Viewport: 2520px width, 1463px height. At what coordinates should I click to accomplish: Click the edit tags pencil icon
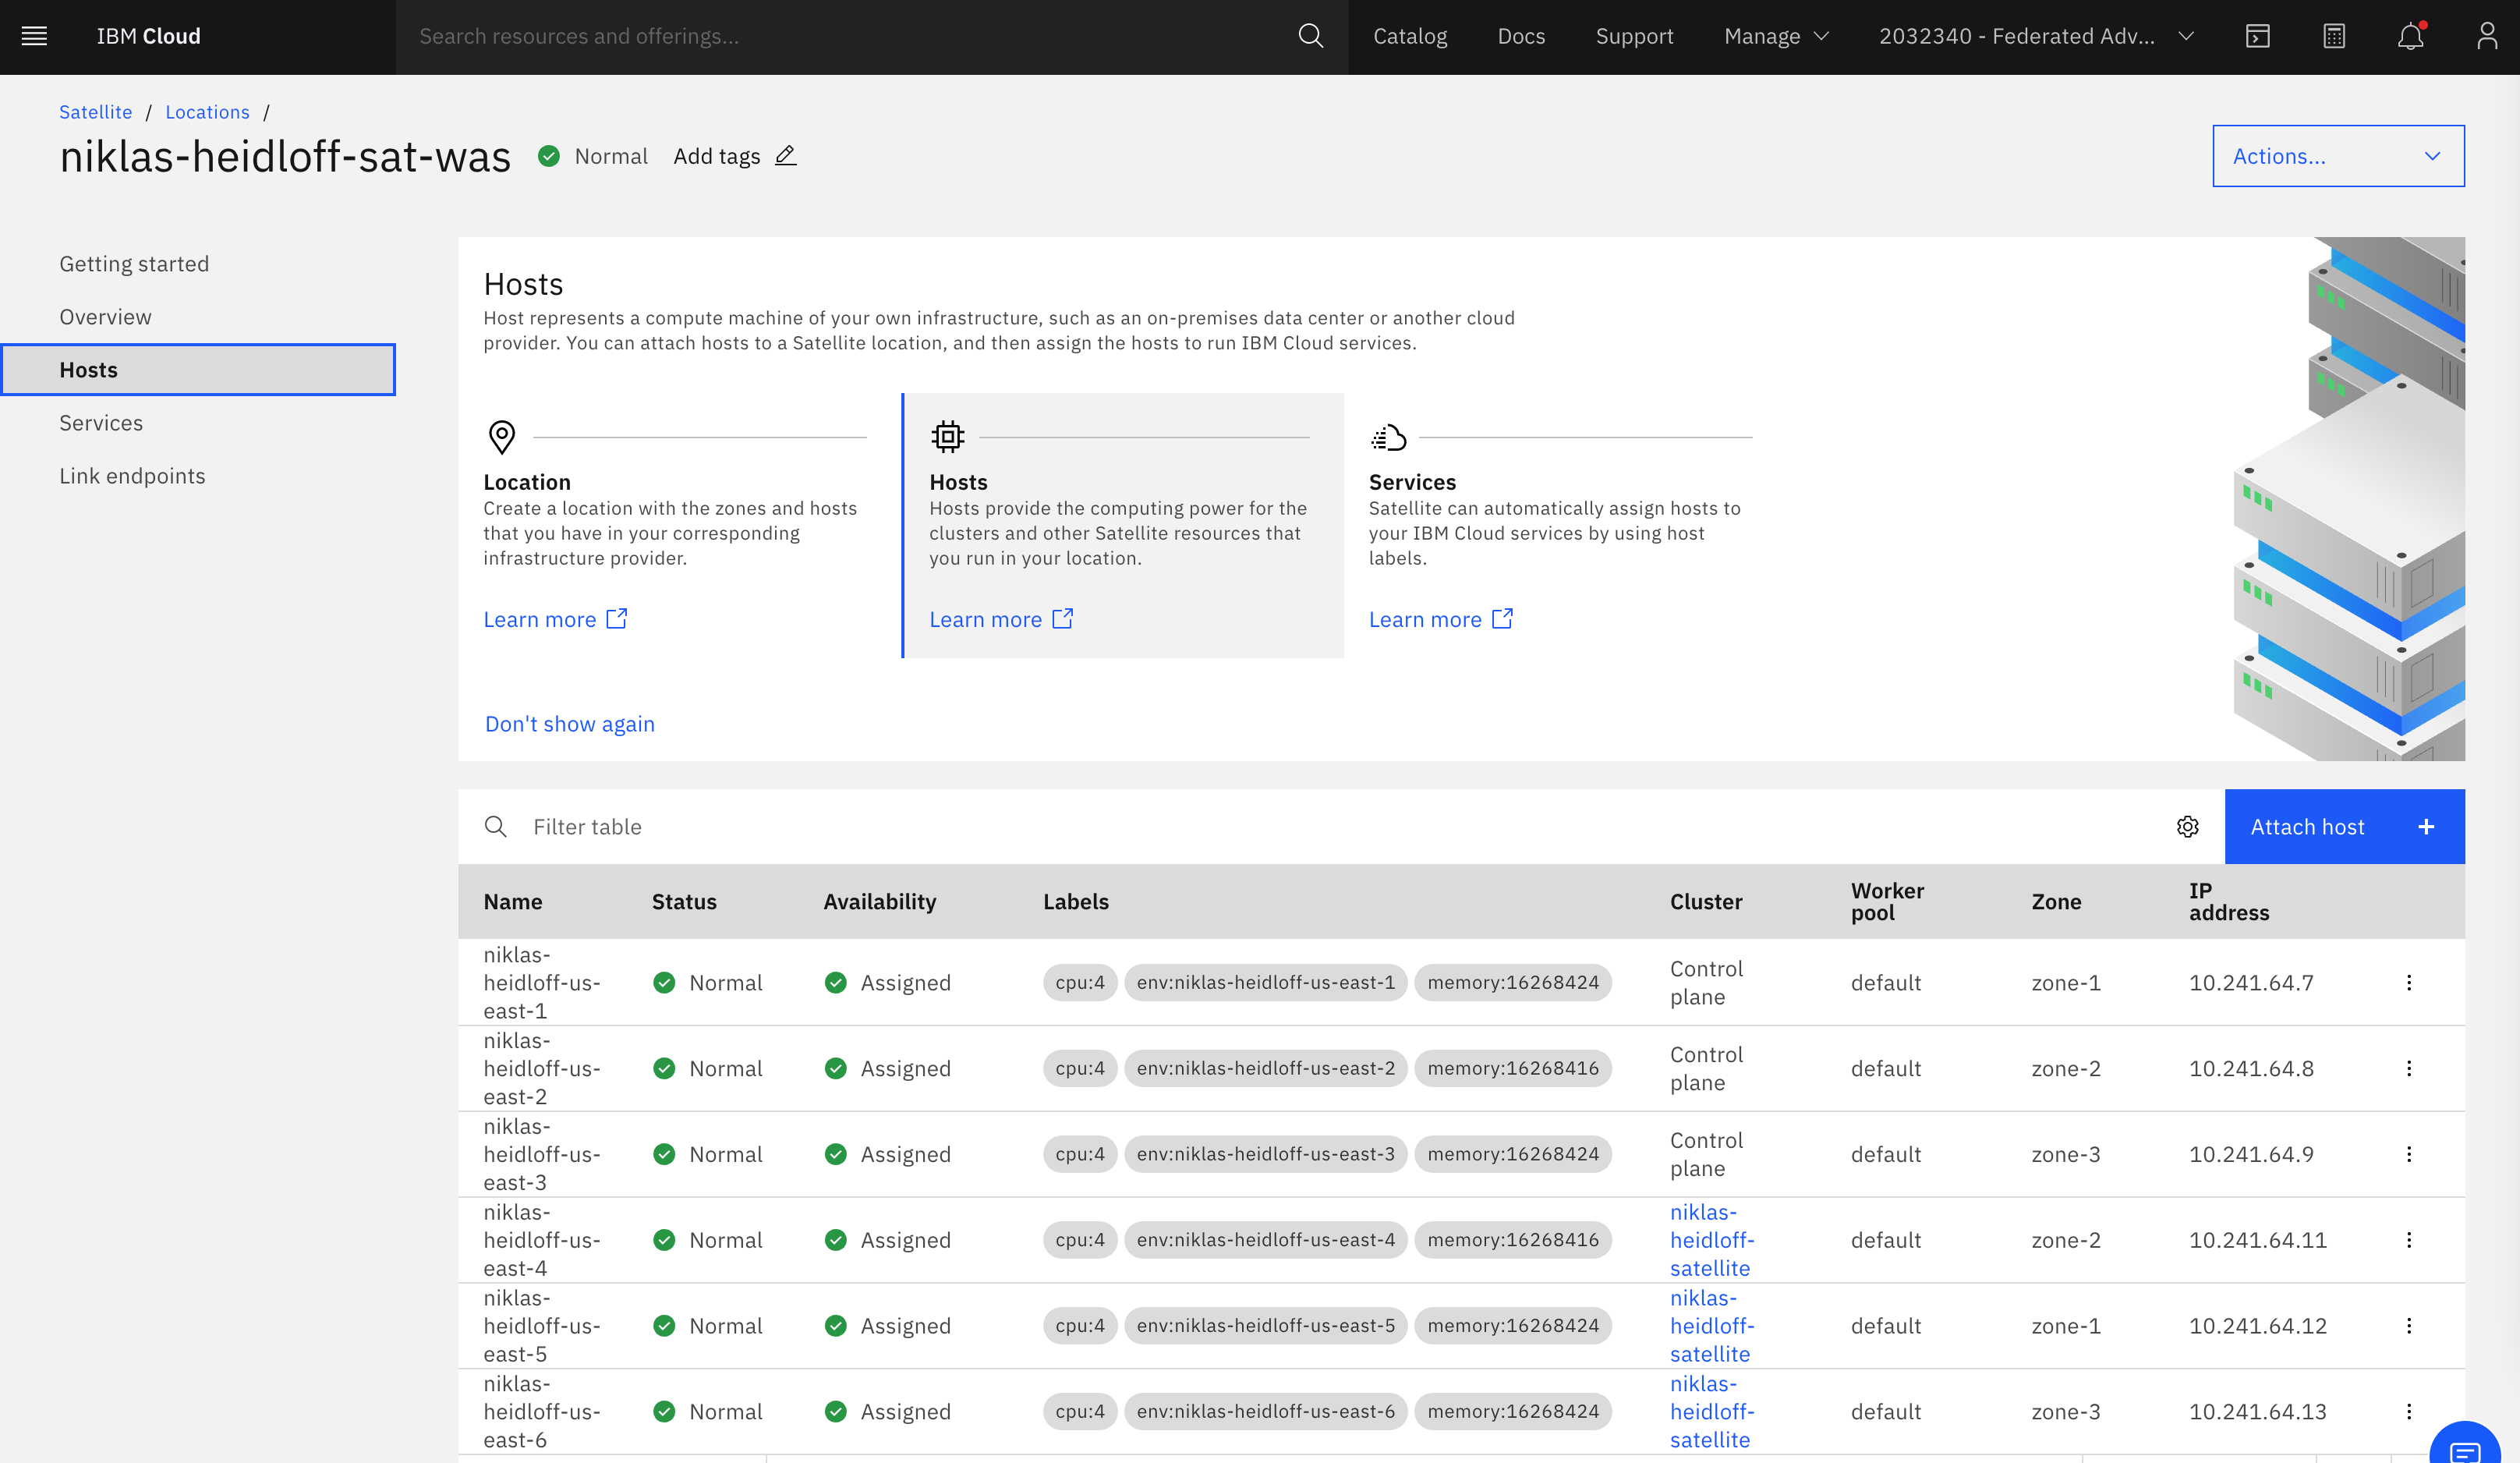pos(786,156)
